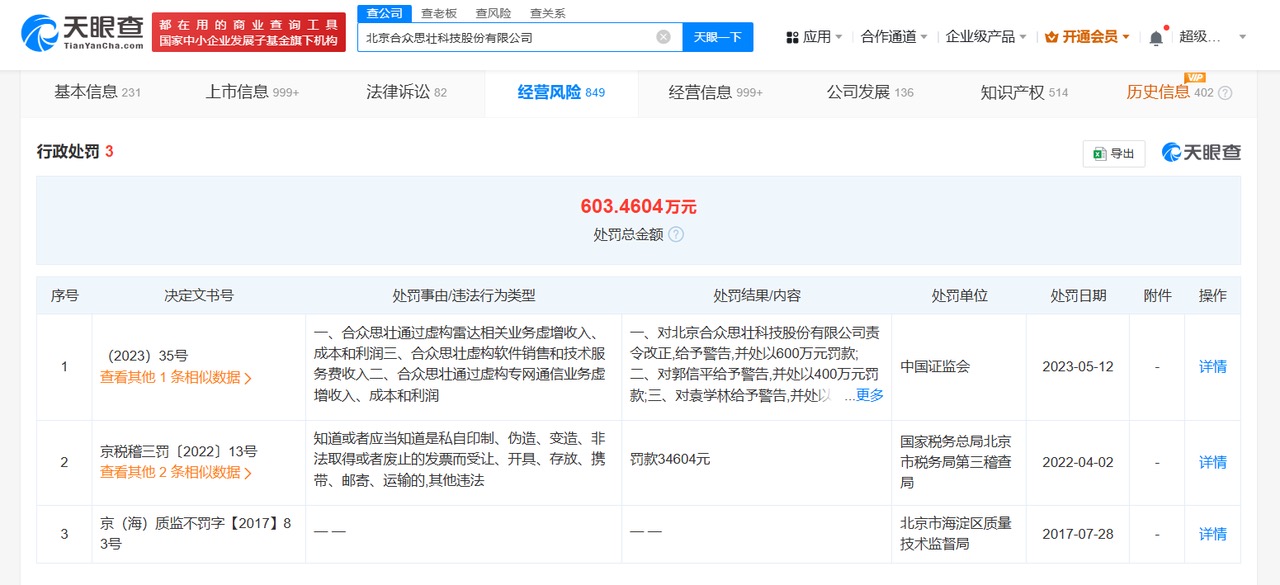Viewport: 1280px width, 585px height.
Task: Click the Excel icon on 导出 button
Action: coord(1098,153)
